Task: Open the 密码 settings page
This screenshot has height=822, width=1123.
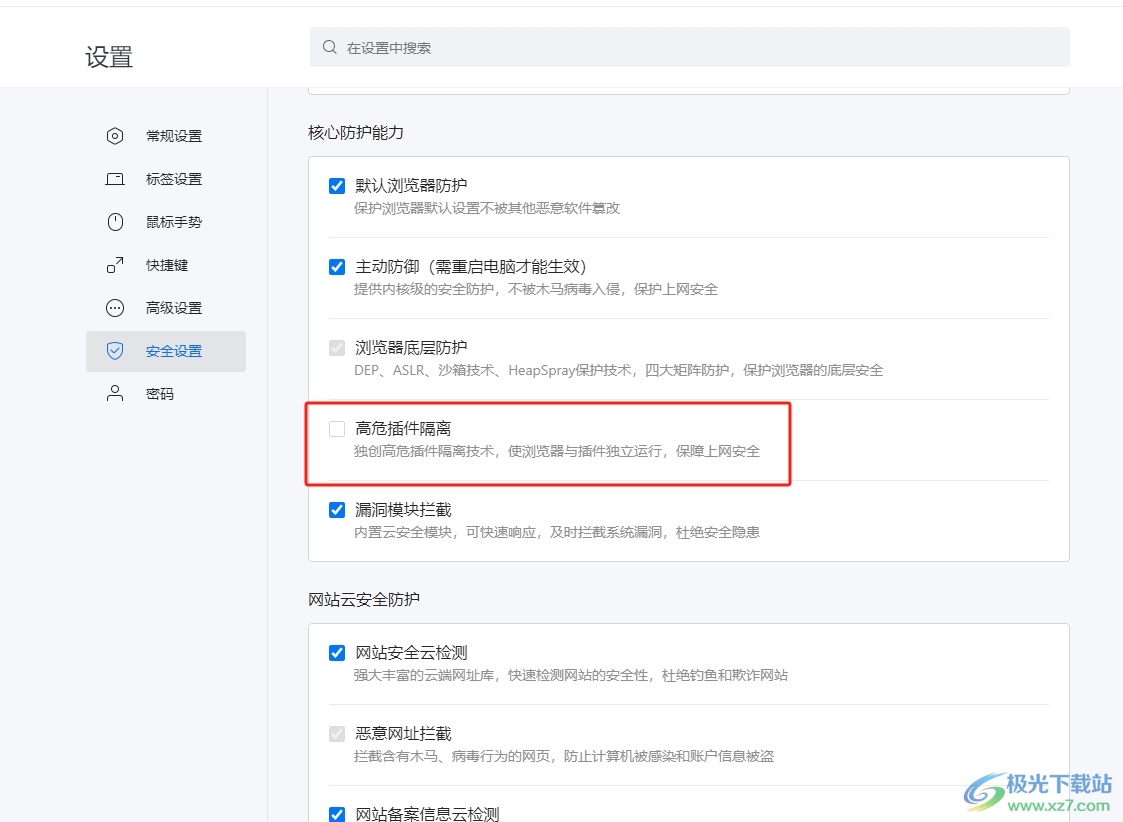Action: tap(165, 394)
